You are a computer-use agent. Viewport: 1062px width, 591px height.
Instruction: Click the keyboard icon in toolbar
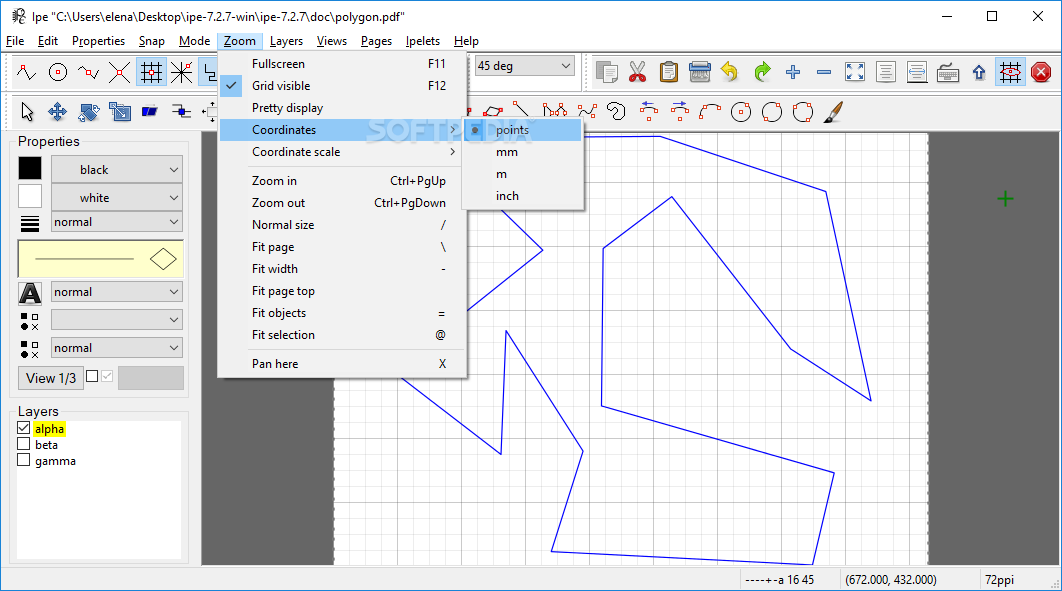(x=948, y=72)
